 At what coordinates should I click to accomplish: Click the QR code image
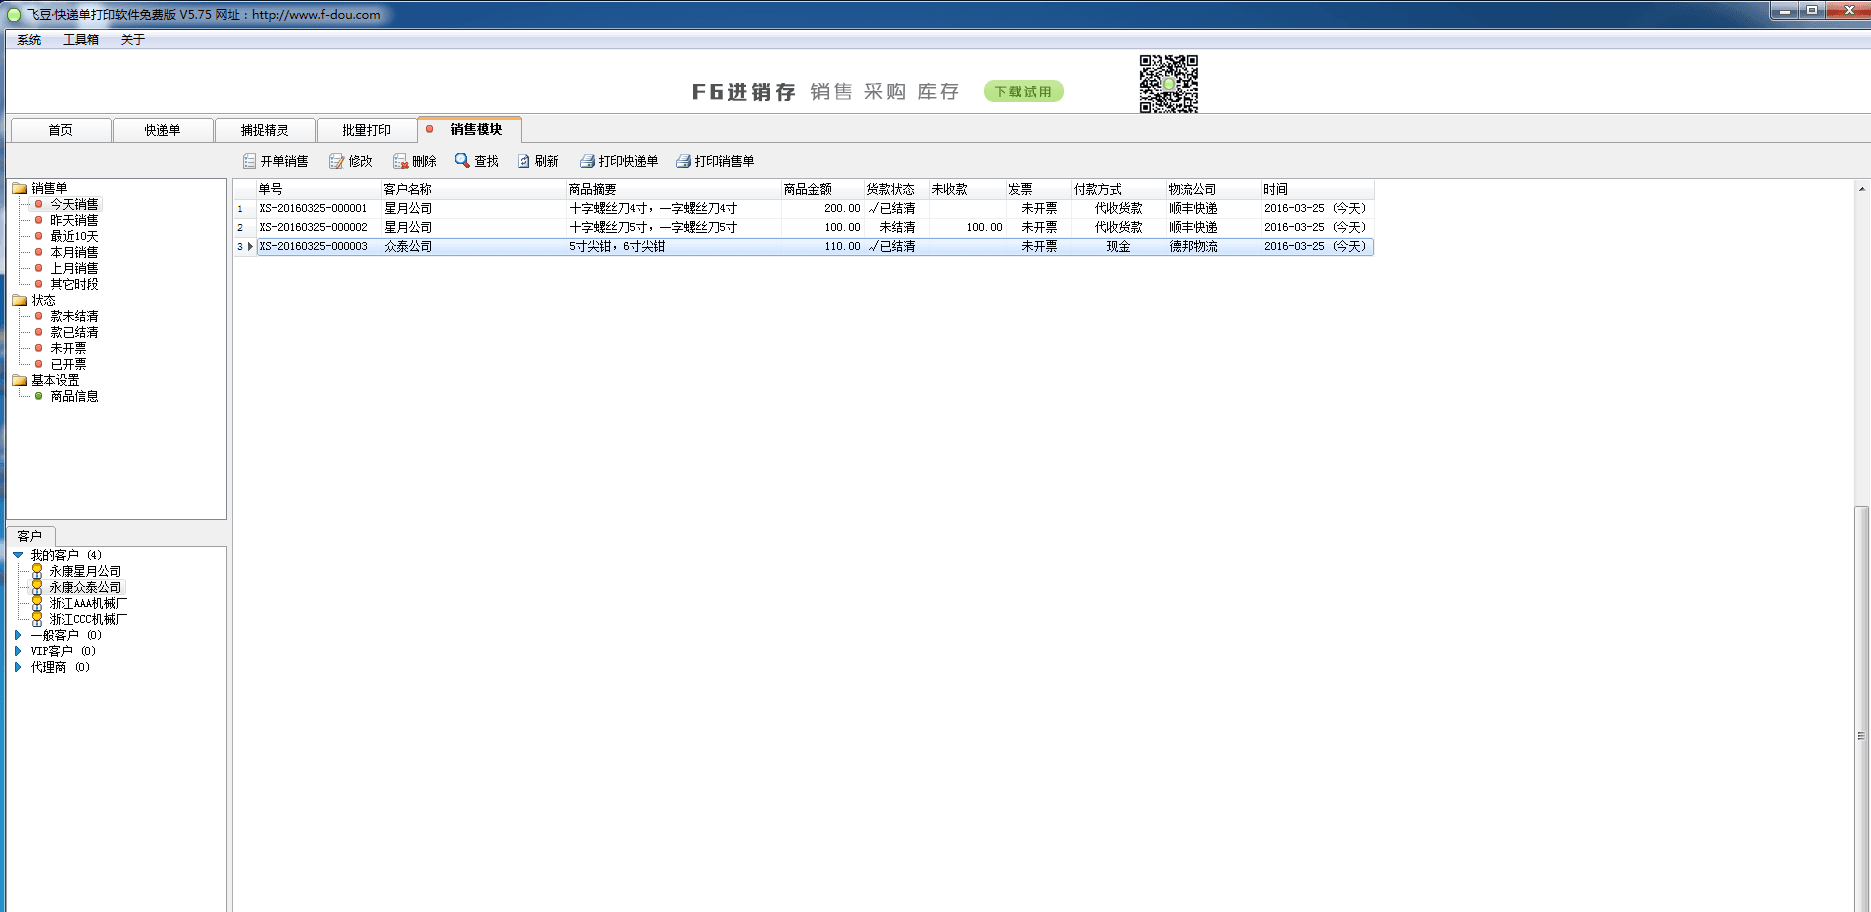tap(1168, 84)
